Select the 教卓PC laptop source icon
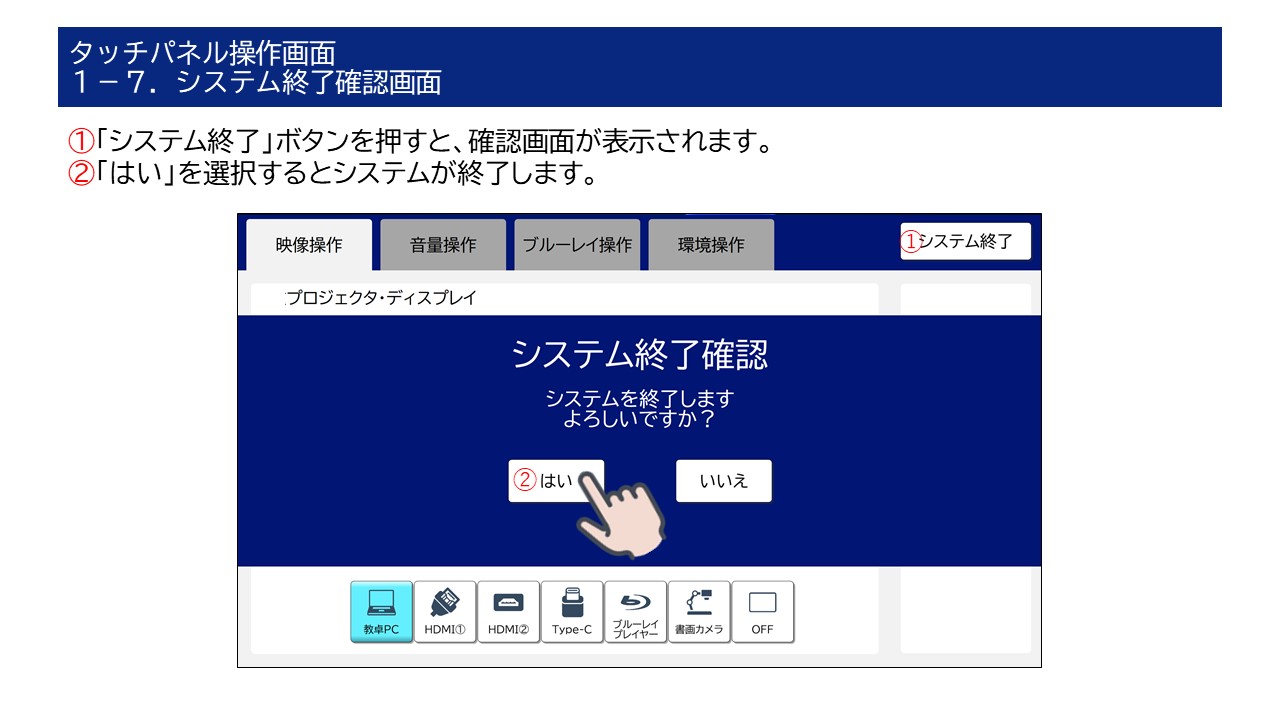Screen dimensions: 1280x720 pyautogui.click(x=381, y=612)
